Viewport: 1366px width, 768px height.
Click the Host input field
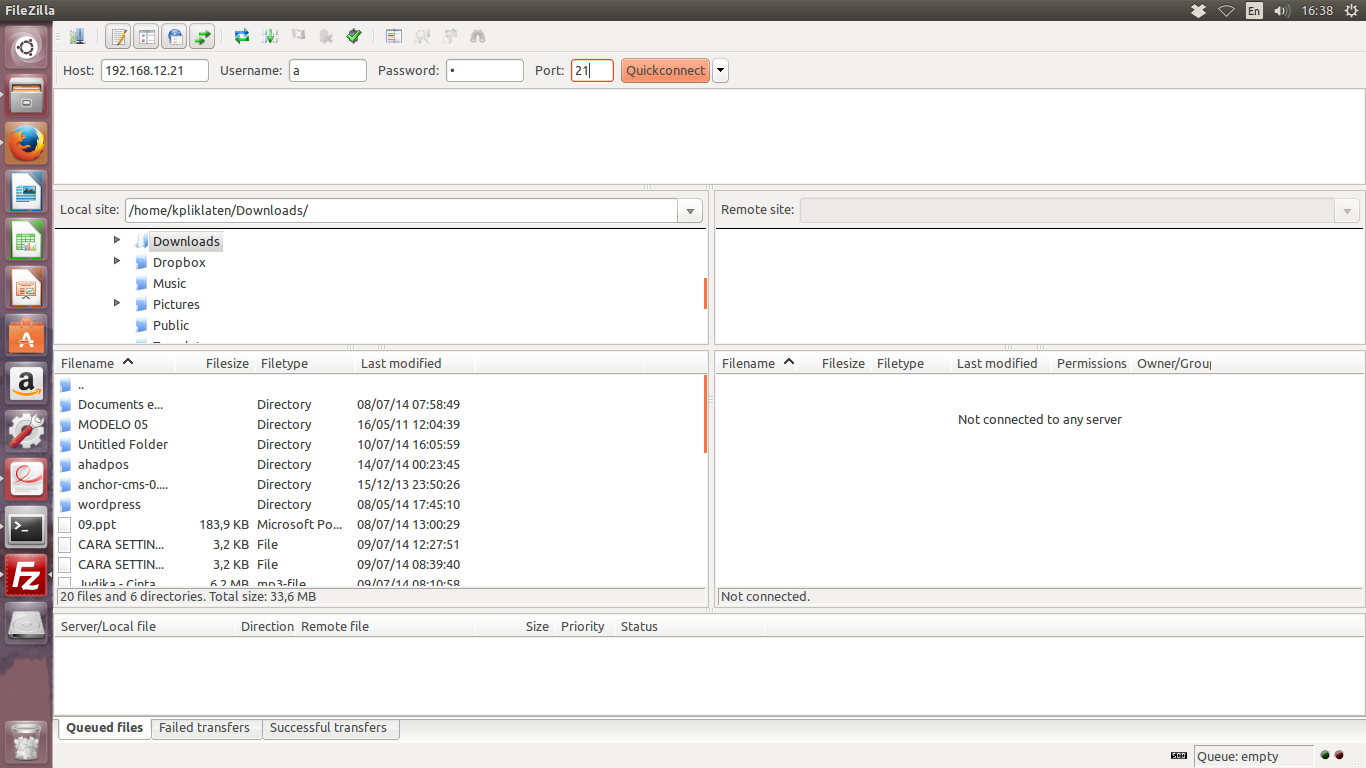pyautogui.click(x=155, y=71)
